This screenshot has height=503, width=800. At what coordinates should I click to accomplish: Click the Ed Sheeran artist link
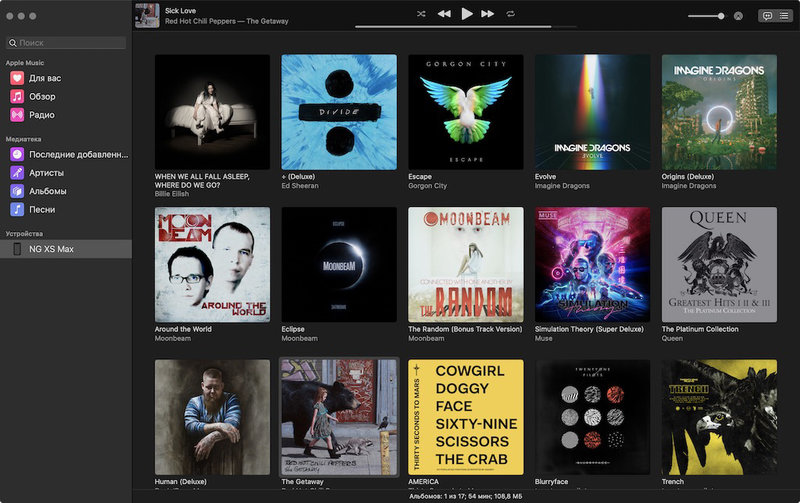(x=300, y=186)
